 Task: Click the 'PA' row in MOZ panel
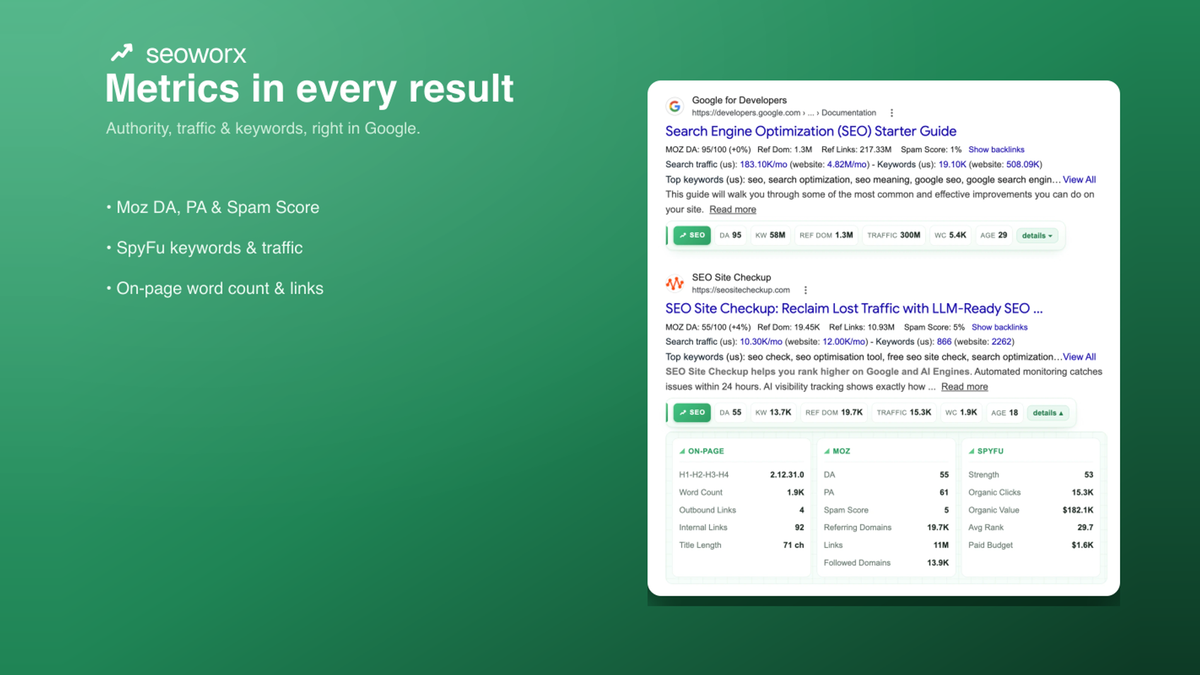[x=886, y=492]
